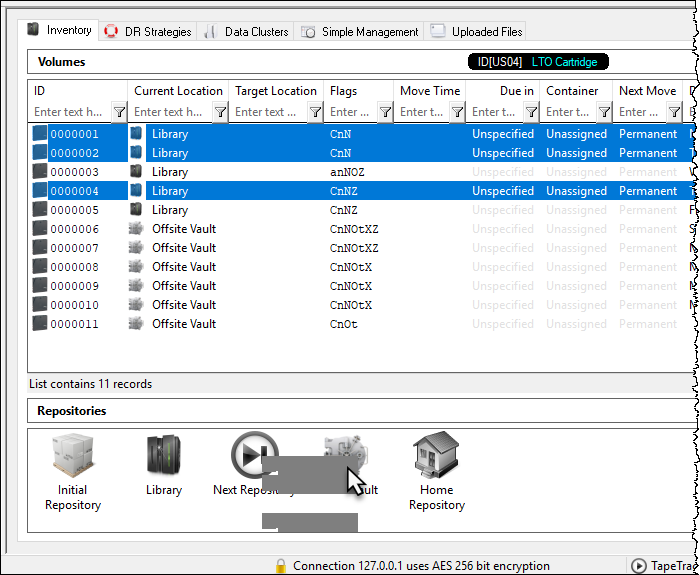Click the connection encryption status text
This screenshot has height=575, width=700.
pos(421,566)
